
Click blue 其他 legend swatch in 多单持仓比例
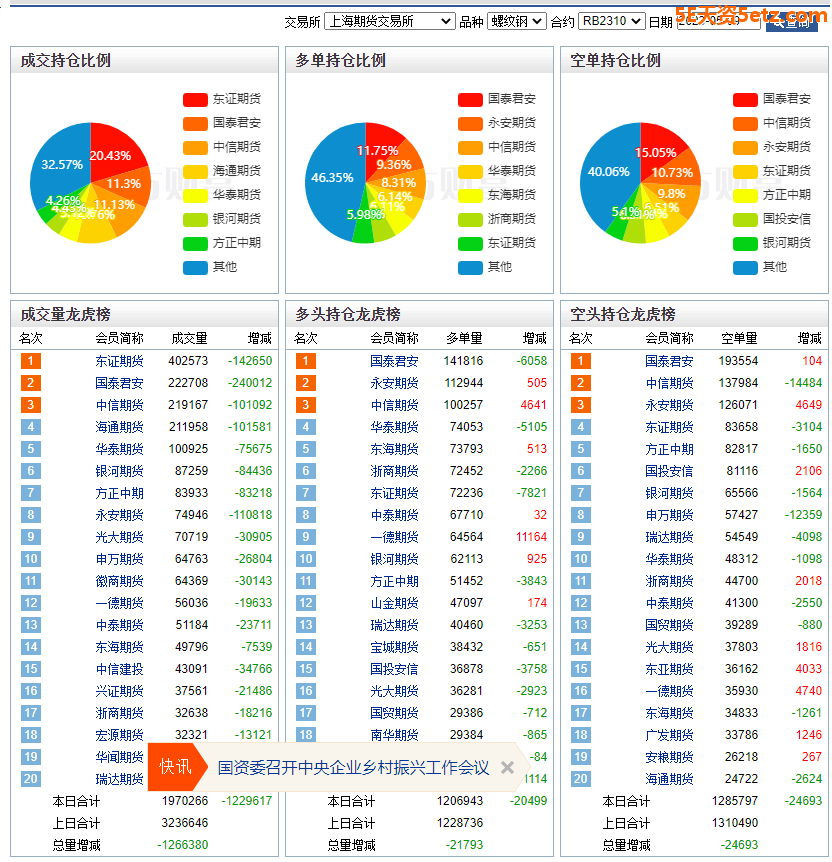470,268
